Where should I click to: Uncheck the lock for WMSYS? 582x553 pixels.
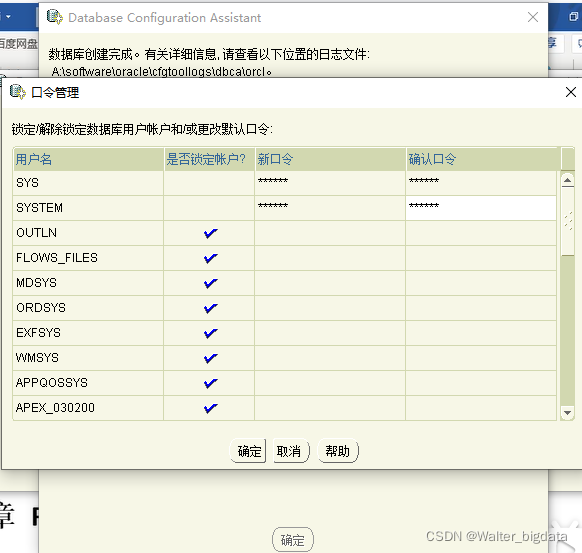click(x=210, y=358)
